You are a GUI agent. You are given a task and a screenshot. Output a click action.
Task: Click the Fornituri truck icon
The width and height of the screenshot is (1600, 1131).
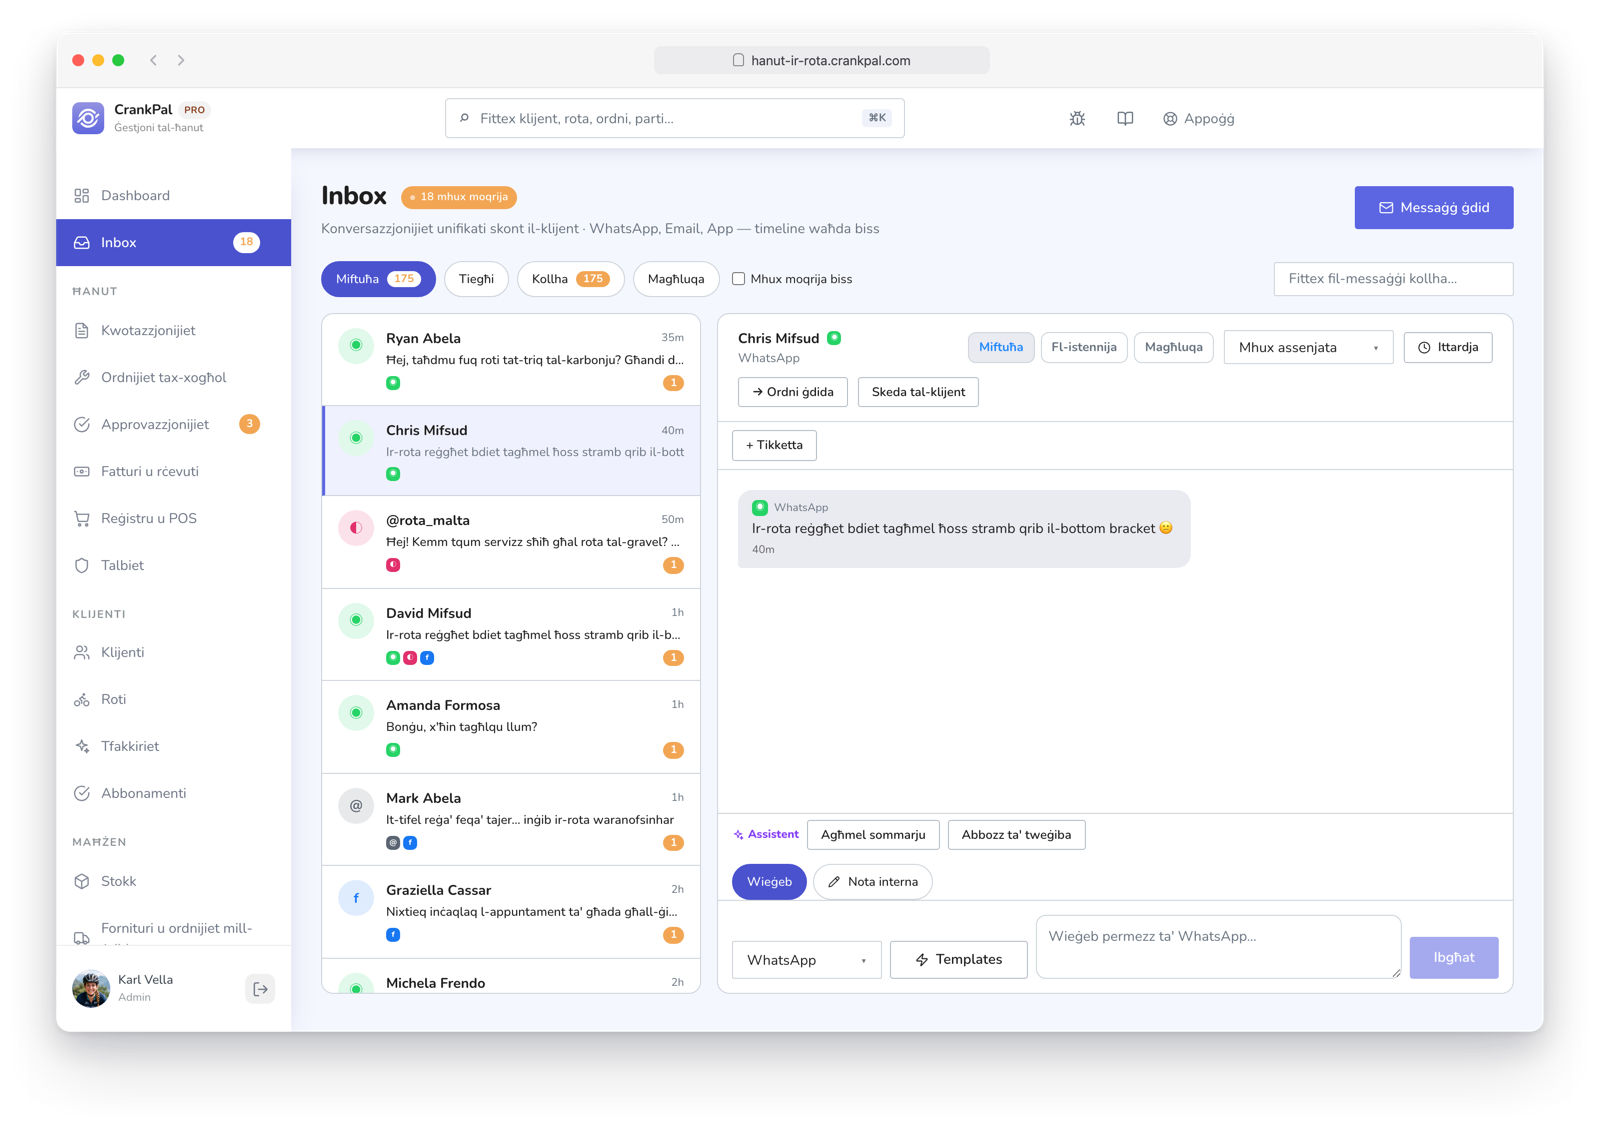coord(82,937)
